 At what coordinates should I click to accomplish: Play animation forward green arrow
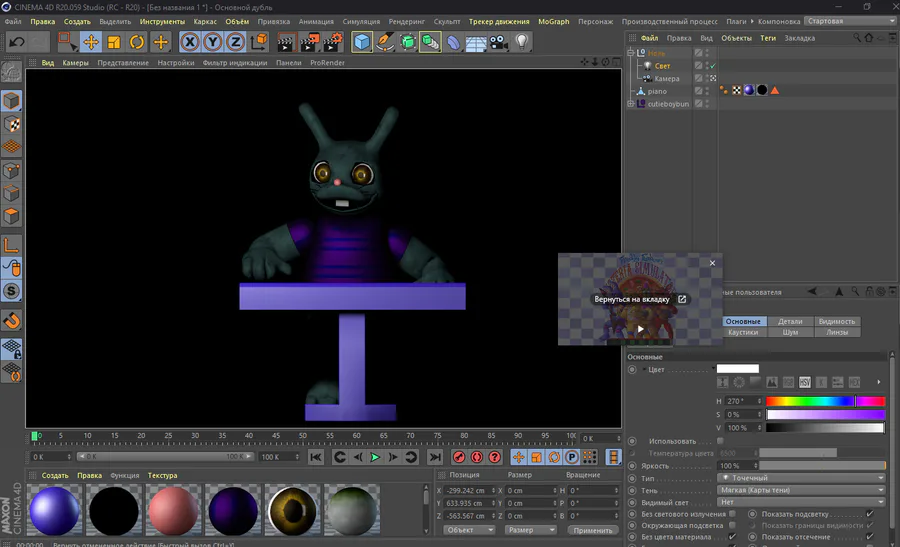375,457
